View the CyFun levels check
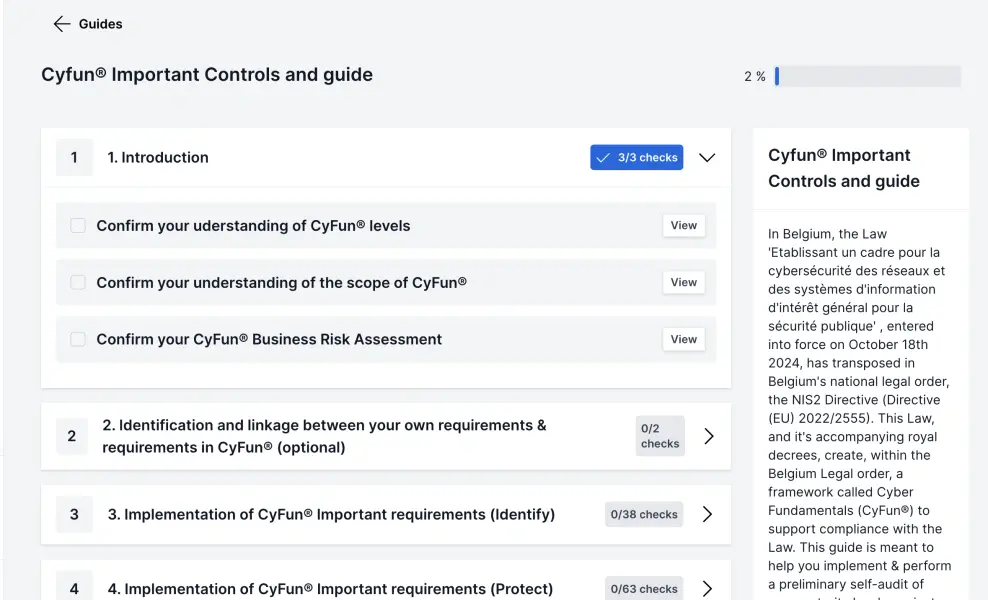Image resolution: width=988 pixels, height=600 pixels. pos(684,226)
